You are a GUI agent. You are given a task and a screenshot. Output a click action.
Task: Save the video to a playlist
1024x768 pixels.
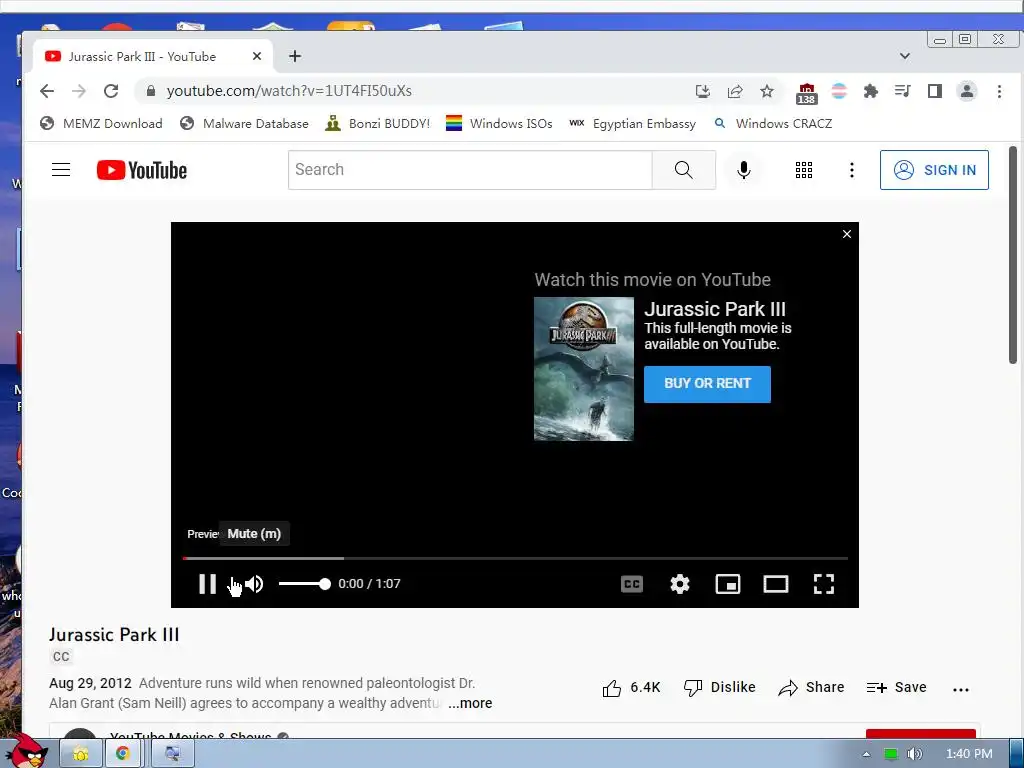(896, 688)
